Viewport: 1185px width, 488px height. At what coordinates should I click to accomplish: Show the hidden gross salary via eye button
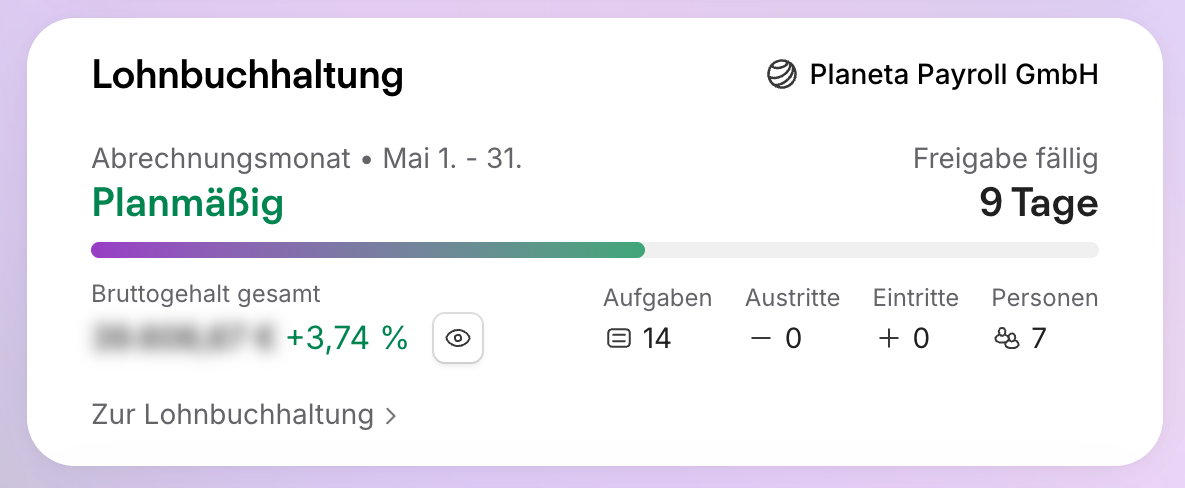pos(458,338)
